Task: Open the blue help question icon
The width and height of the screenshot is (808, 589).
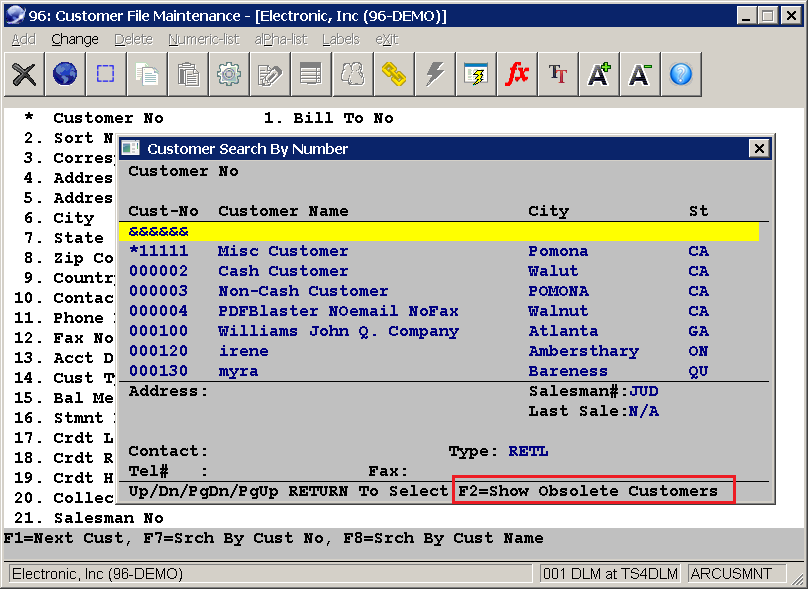Action: (x=681, y=74)
